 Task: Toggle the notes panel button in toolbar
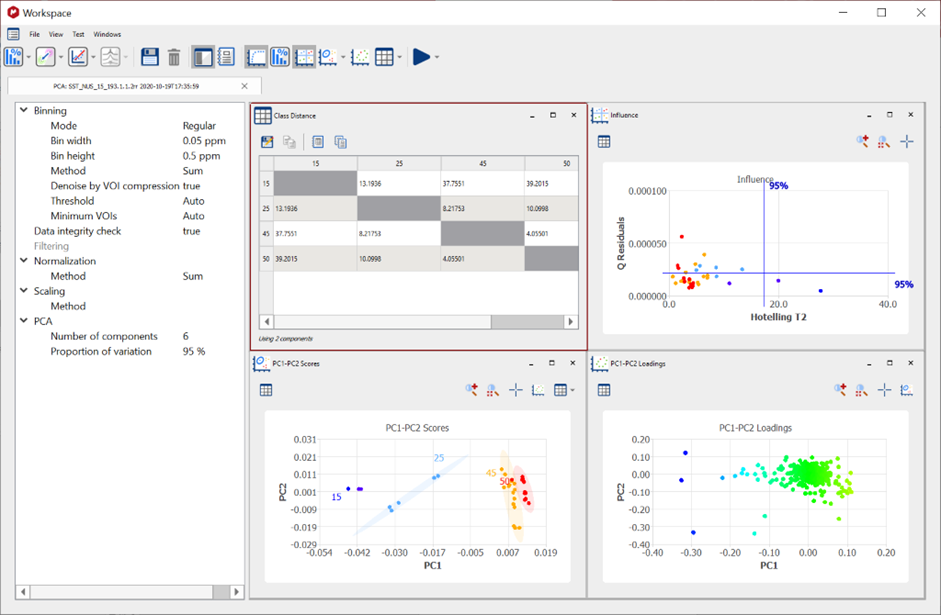pos(225,57)
